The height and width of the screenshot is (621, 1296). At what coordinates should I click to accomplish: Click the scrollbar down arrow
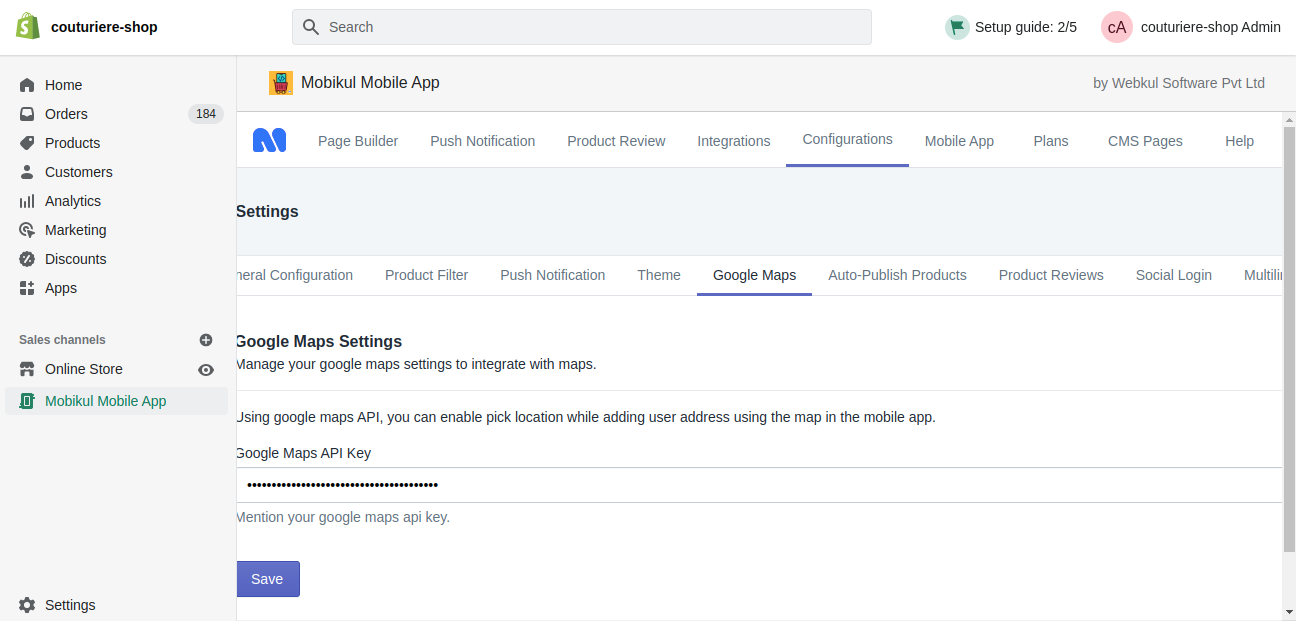(1289, 611)
